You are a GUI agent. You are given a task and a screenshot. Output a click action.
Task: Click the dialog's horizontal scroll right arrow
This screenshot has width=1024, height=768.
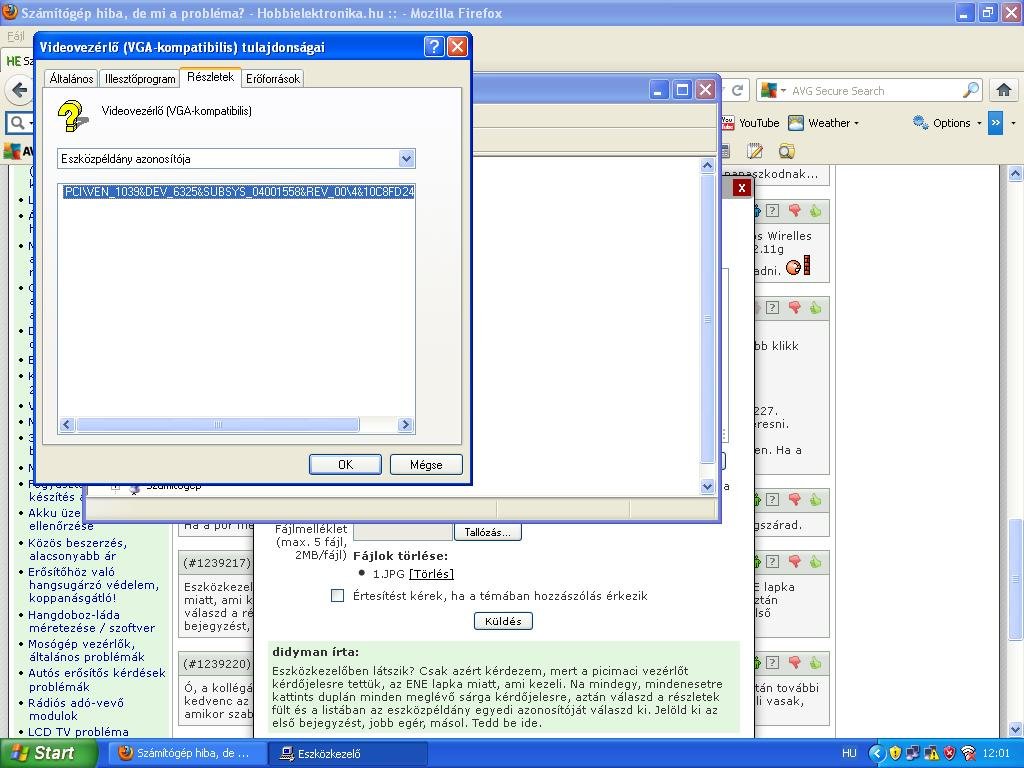coord(405,424)
